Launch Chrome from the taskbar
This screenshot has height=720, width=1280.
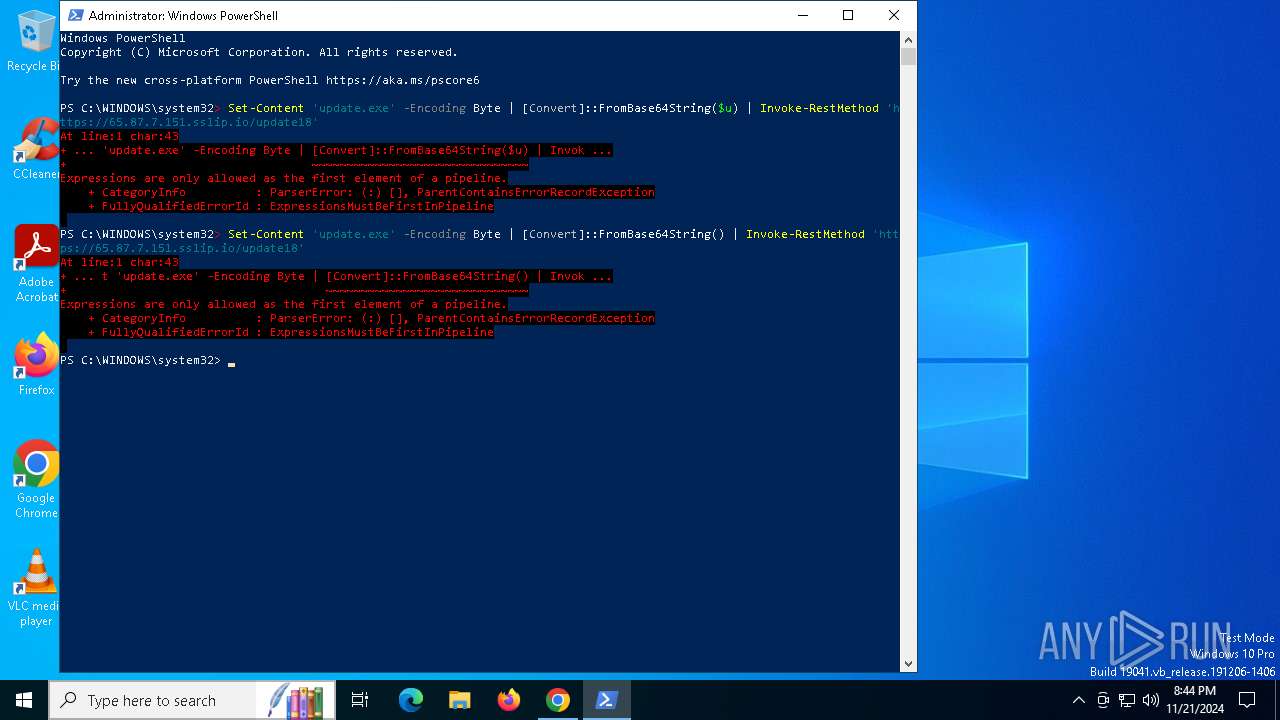[x=558, y=700]
